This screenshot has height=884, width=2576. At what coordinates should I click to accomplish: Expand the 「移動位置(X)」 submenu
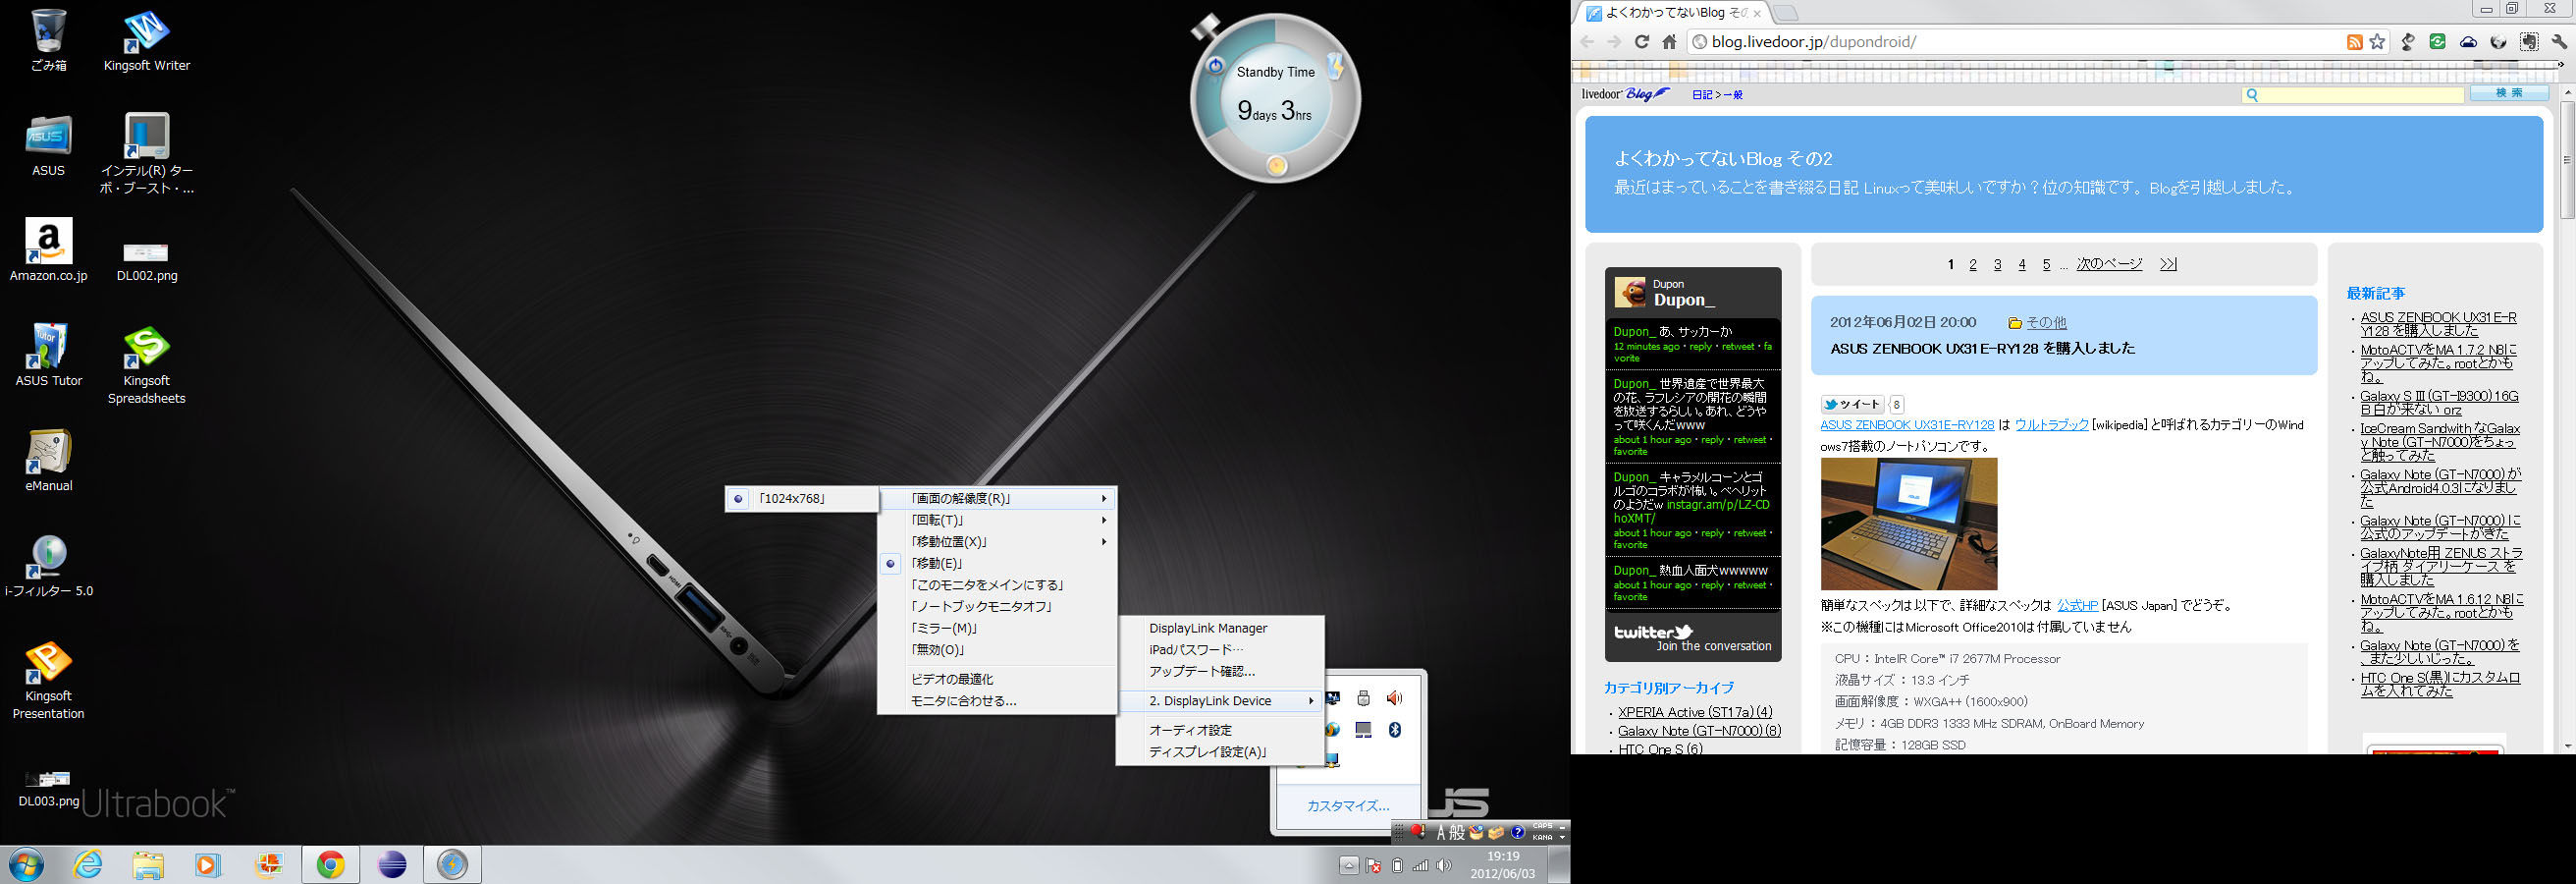997,542
